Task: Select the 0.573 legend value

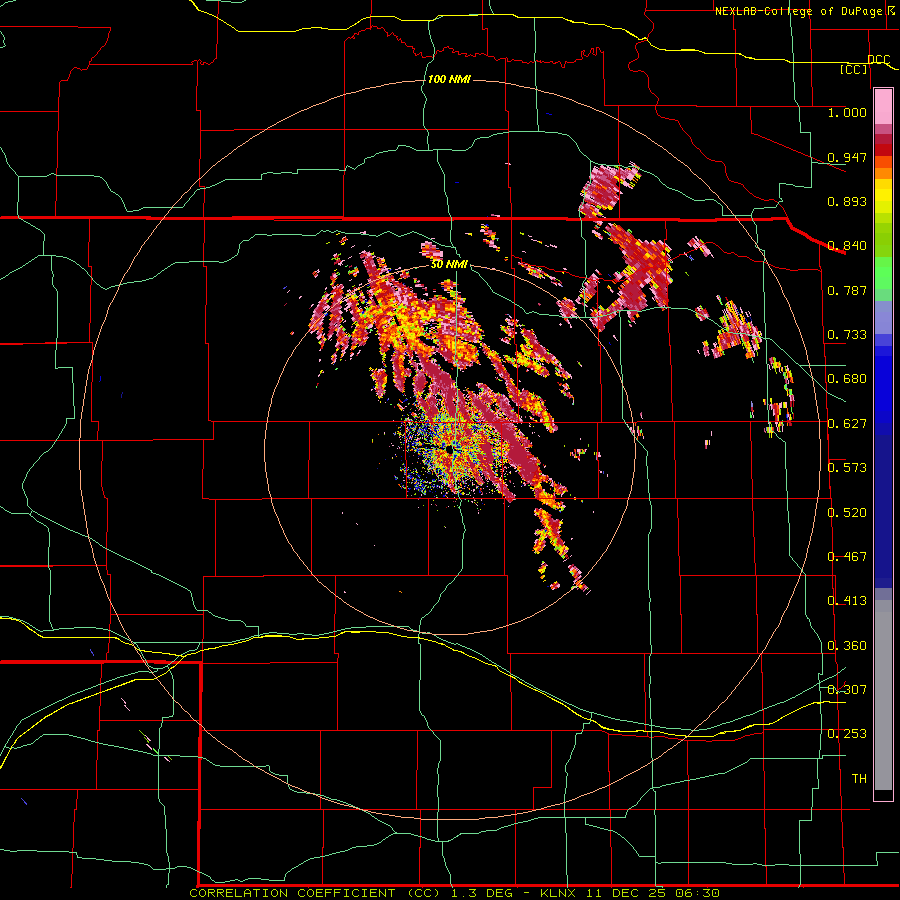Action: click(847, 468)
